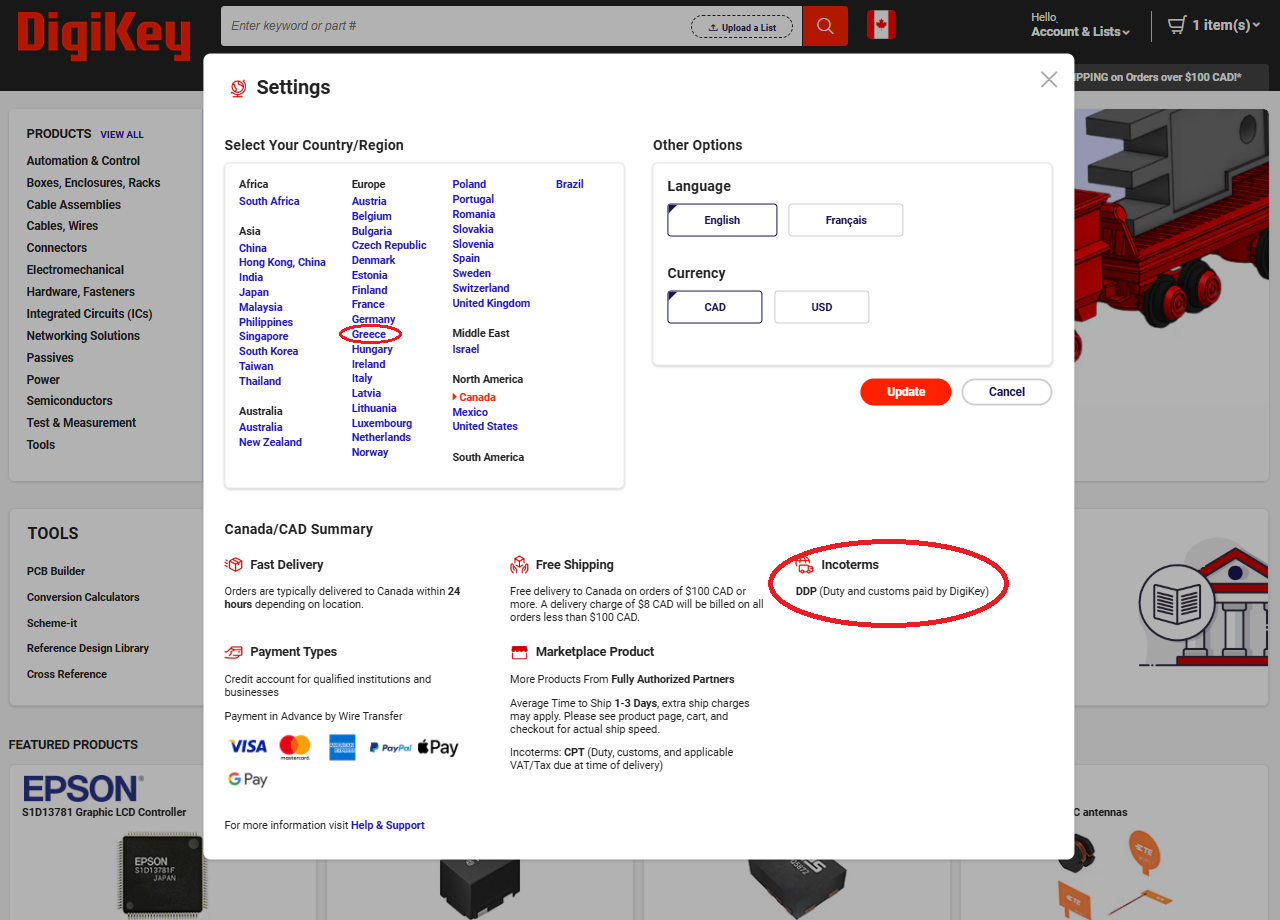Select English language option
This screenshot has height=920, width=1280.
coord(722,220)
